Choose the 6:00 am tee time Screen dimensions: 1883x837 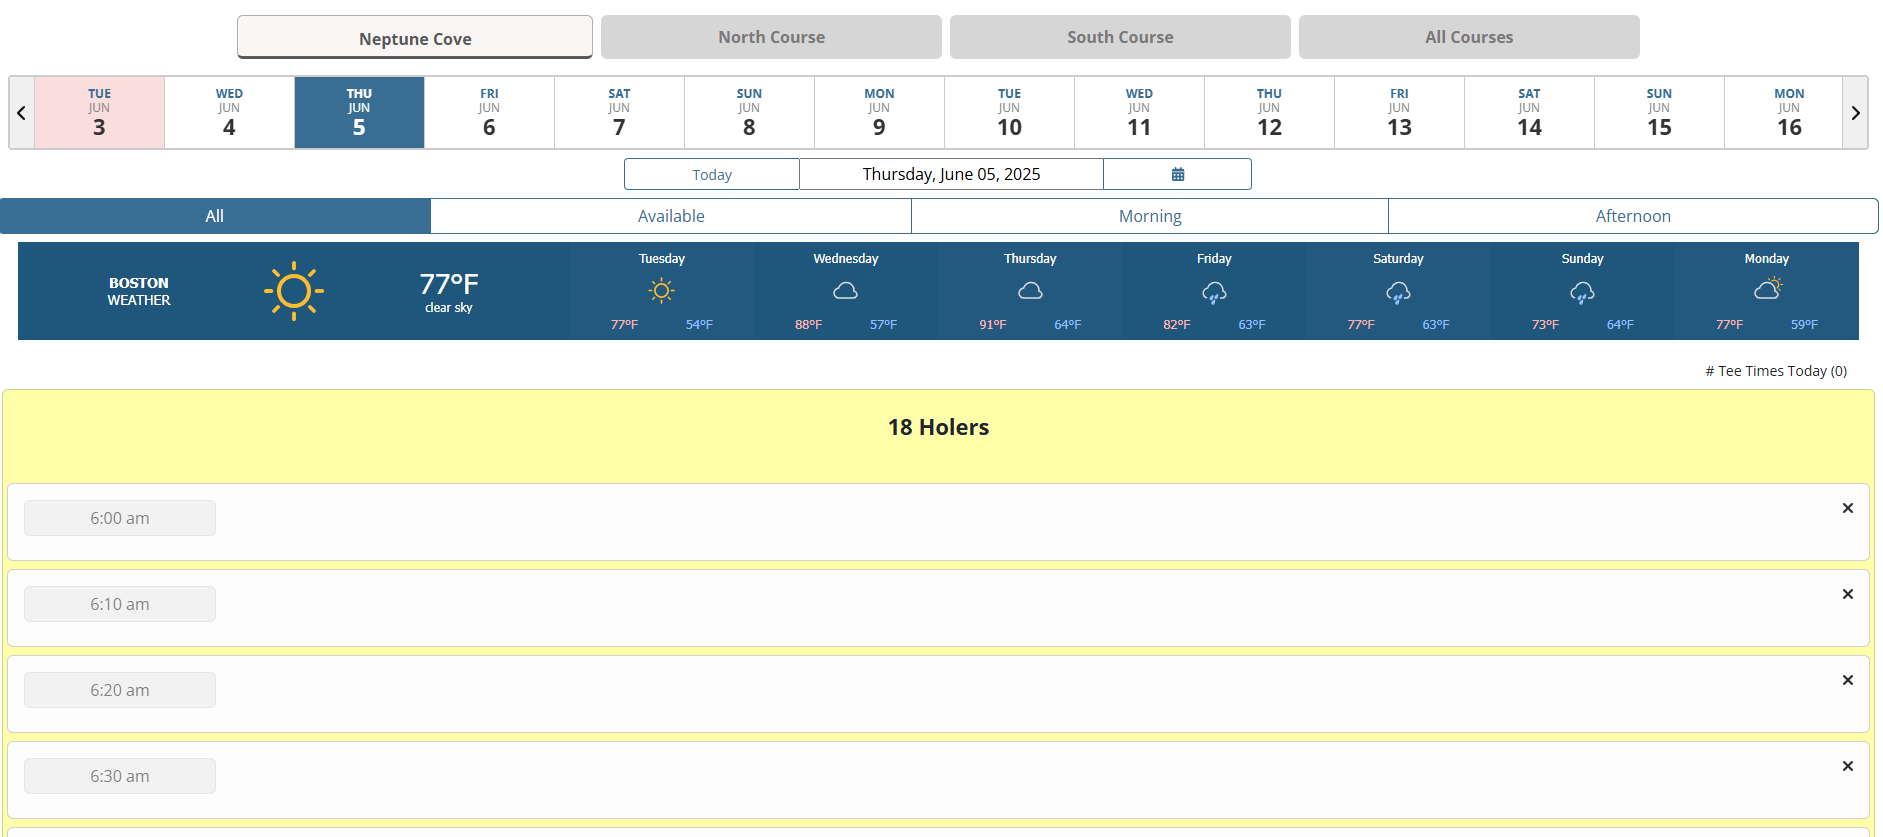(x=120, y=518)
